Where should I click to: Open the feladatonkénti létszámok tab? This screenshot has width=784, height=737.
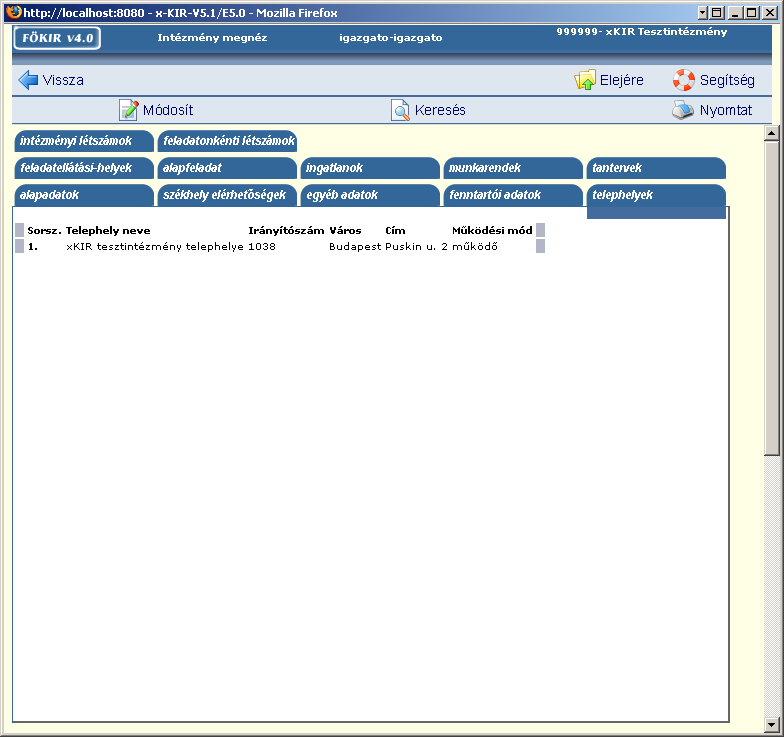point(228,141)
